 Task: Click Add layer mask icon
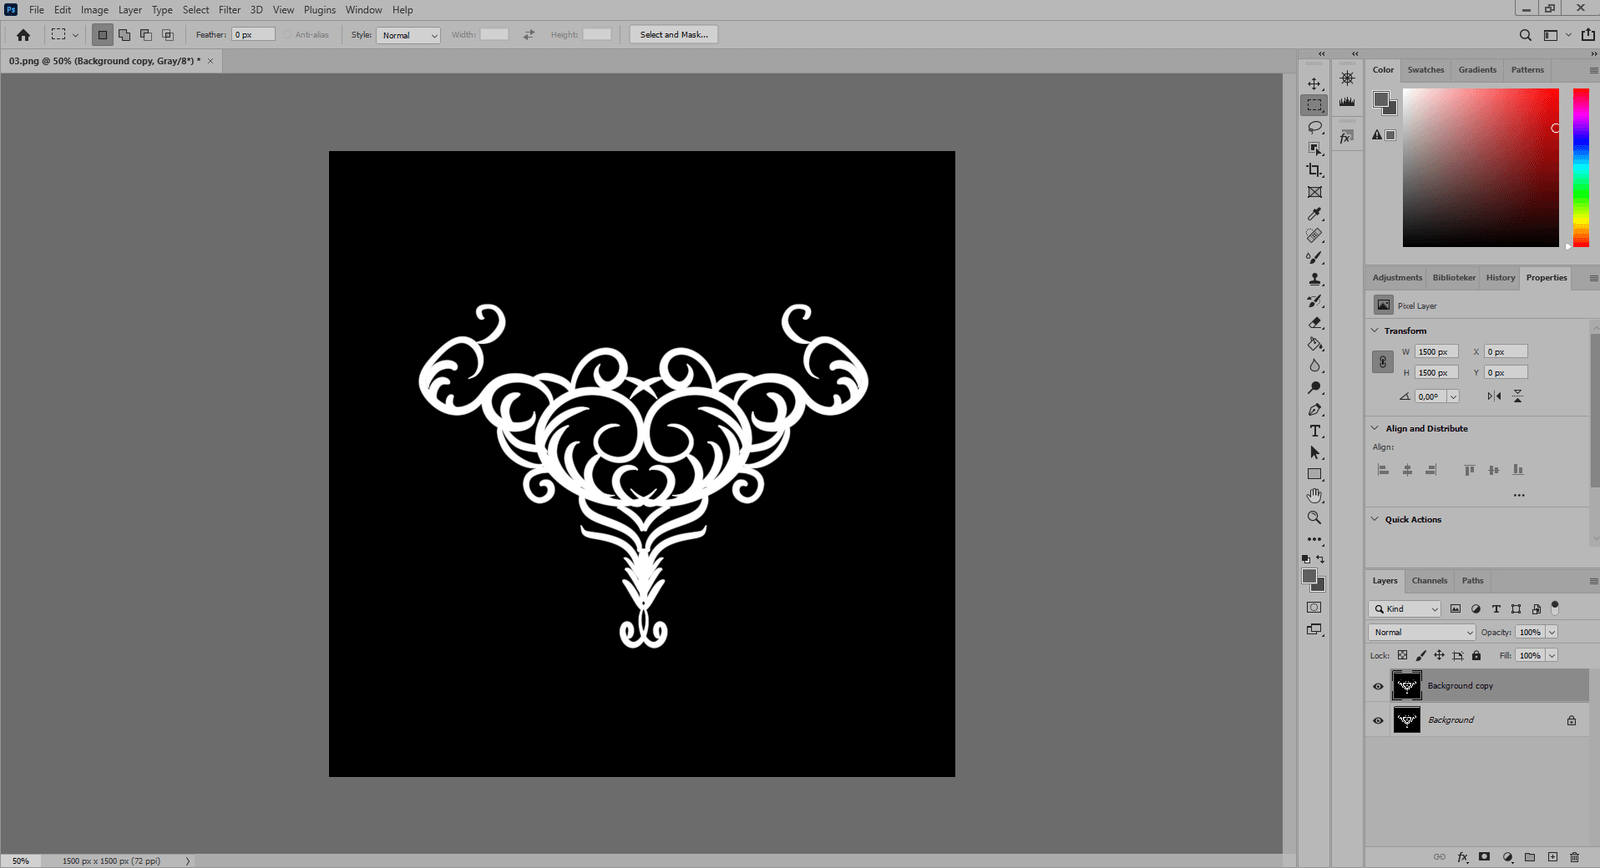click(x=1484, y=857)
